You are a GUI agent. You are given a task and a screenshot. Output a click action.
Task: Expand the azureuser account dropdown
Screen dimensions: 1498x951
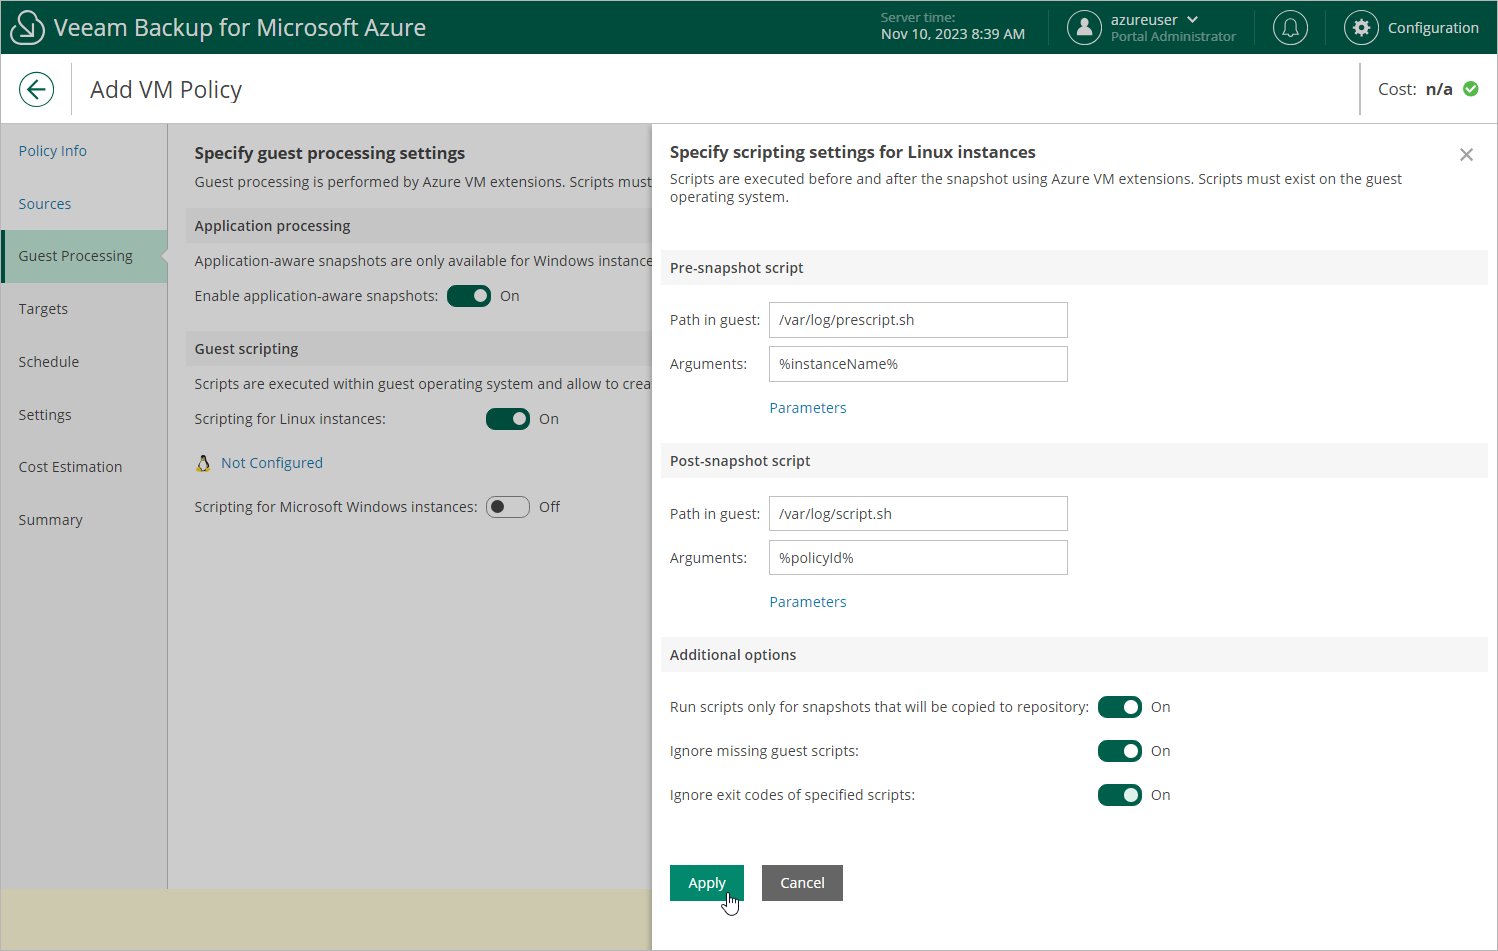[1193, 20]
